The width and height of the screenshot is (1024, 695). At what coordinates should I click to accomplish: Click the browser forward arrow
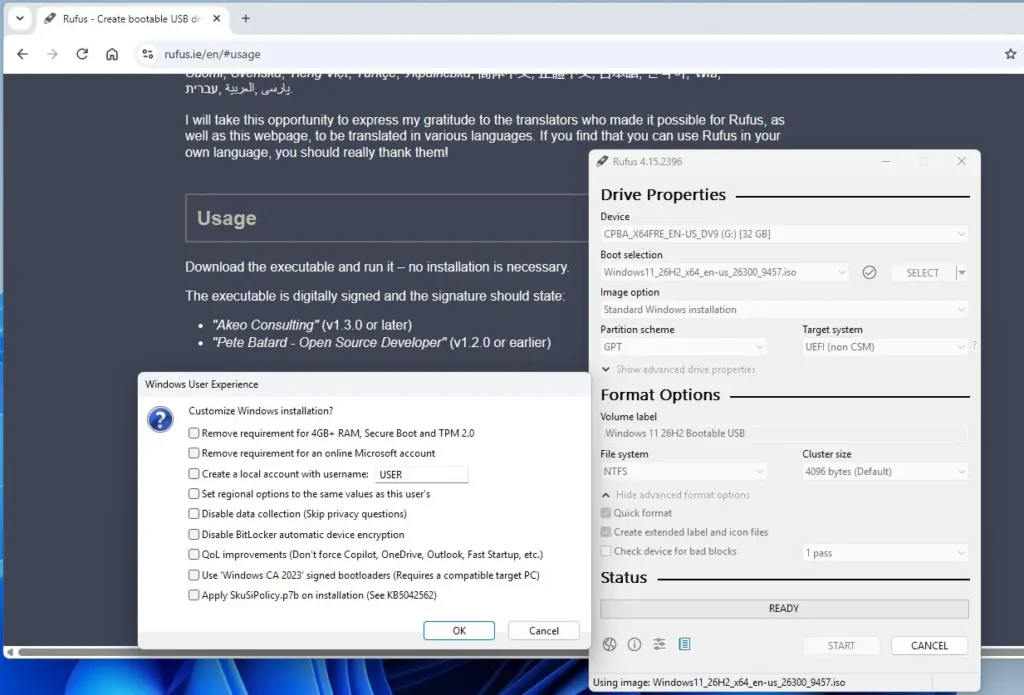tap(52, 54)
